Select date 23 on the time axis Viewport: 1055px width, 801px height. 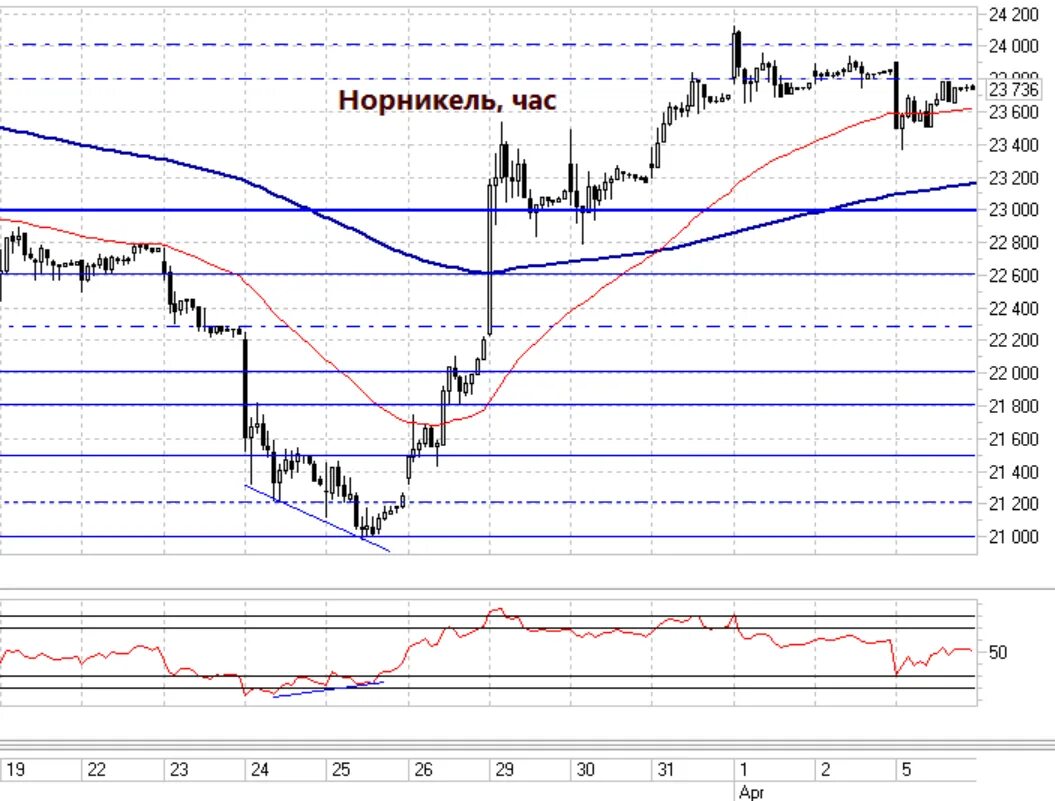pos(179,769)
